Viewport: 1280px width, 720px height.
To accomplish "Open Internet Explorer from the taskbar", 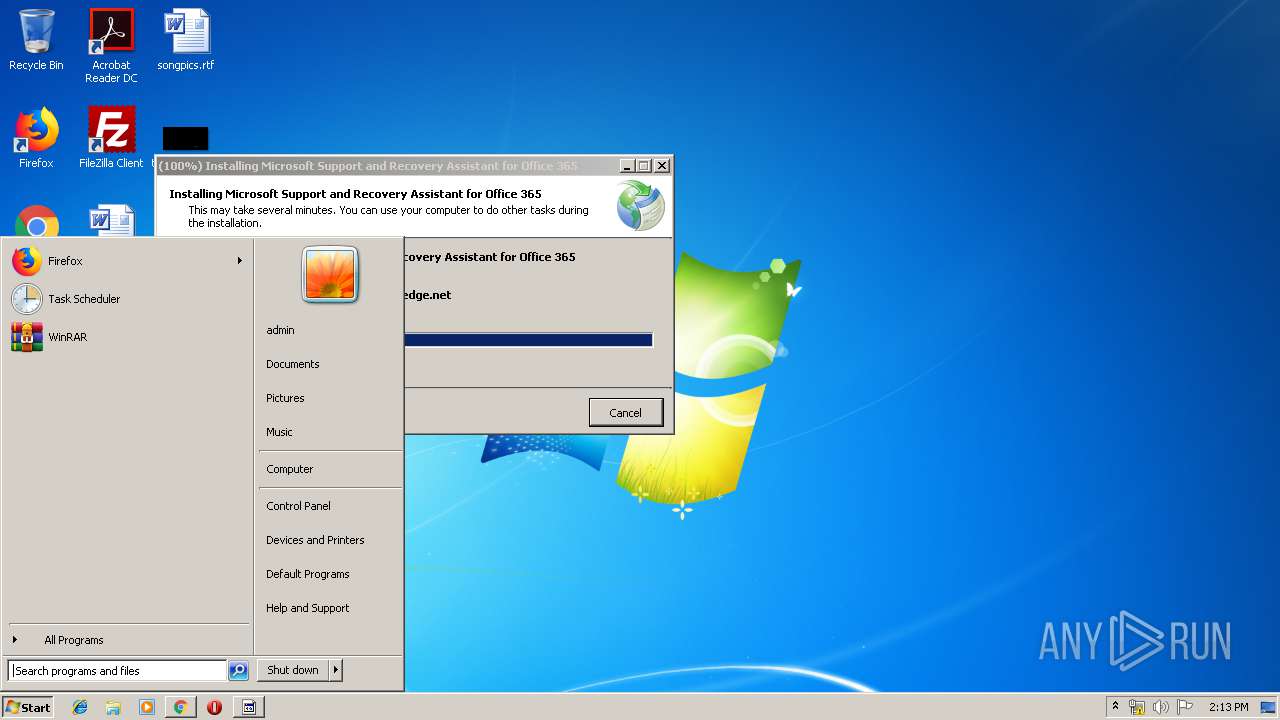I will click(x=80, y=707).
